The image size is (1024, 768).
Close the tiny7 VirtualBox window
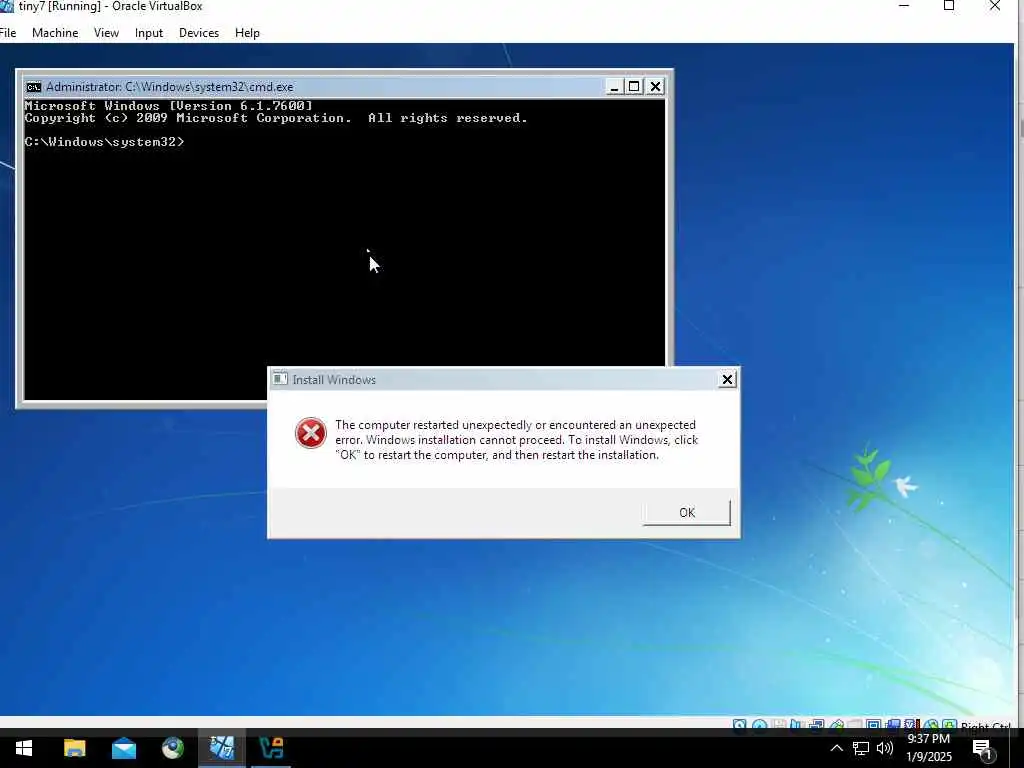tap(995, 6)
